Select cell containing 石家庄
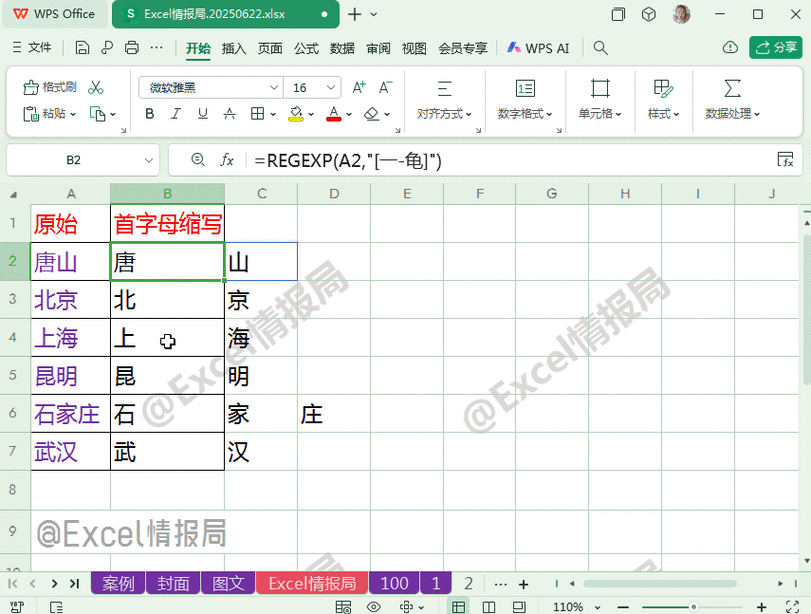The width and height of the screenshot is (811, 614). [70, 414]
